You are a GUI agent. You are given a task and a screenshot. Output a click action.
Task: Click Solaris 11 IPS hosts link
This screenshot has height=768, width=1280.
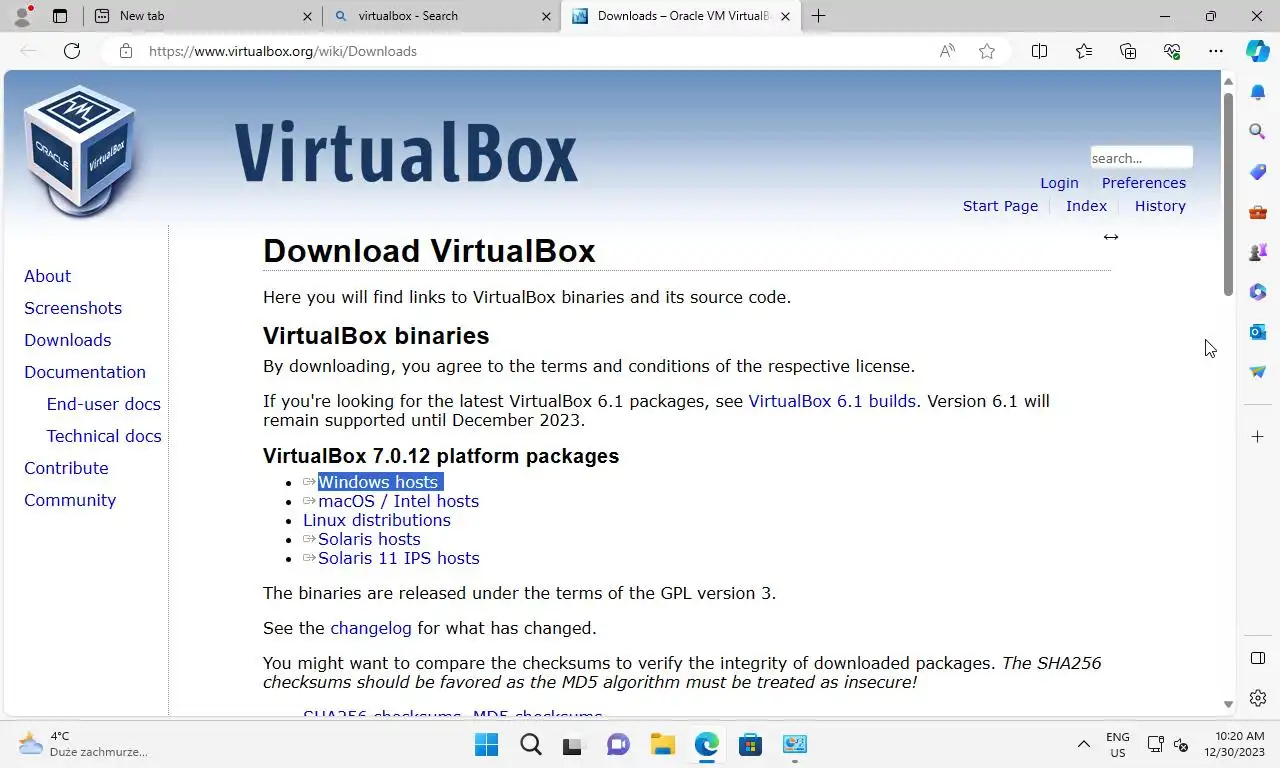(398, 558)
